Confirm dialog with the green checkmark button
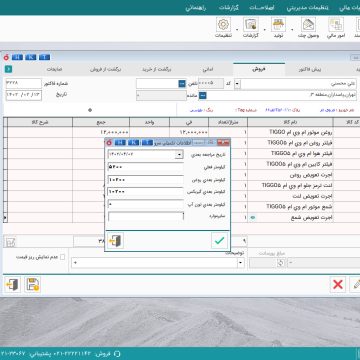The image size is (360, 360). (219, 240)
